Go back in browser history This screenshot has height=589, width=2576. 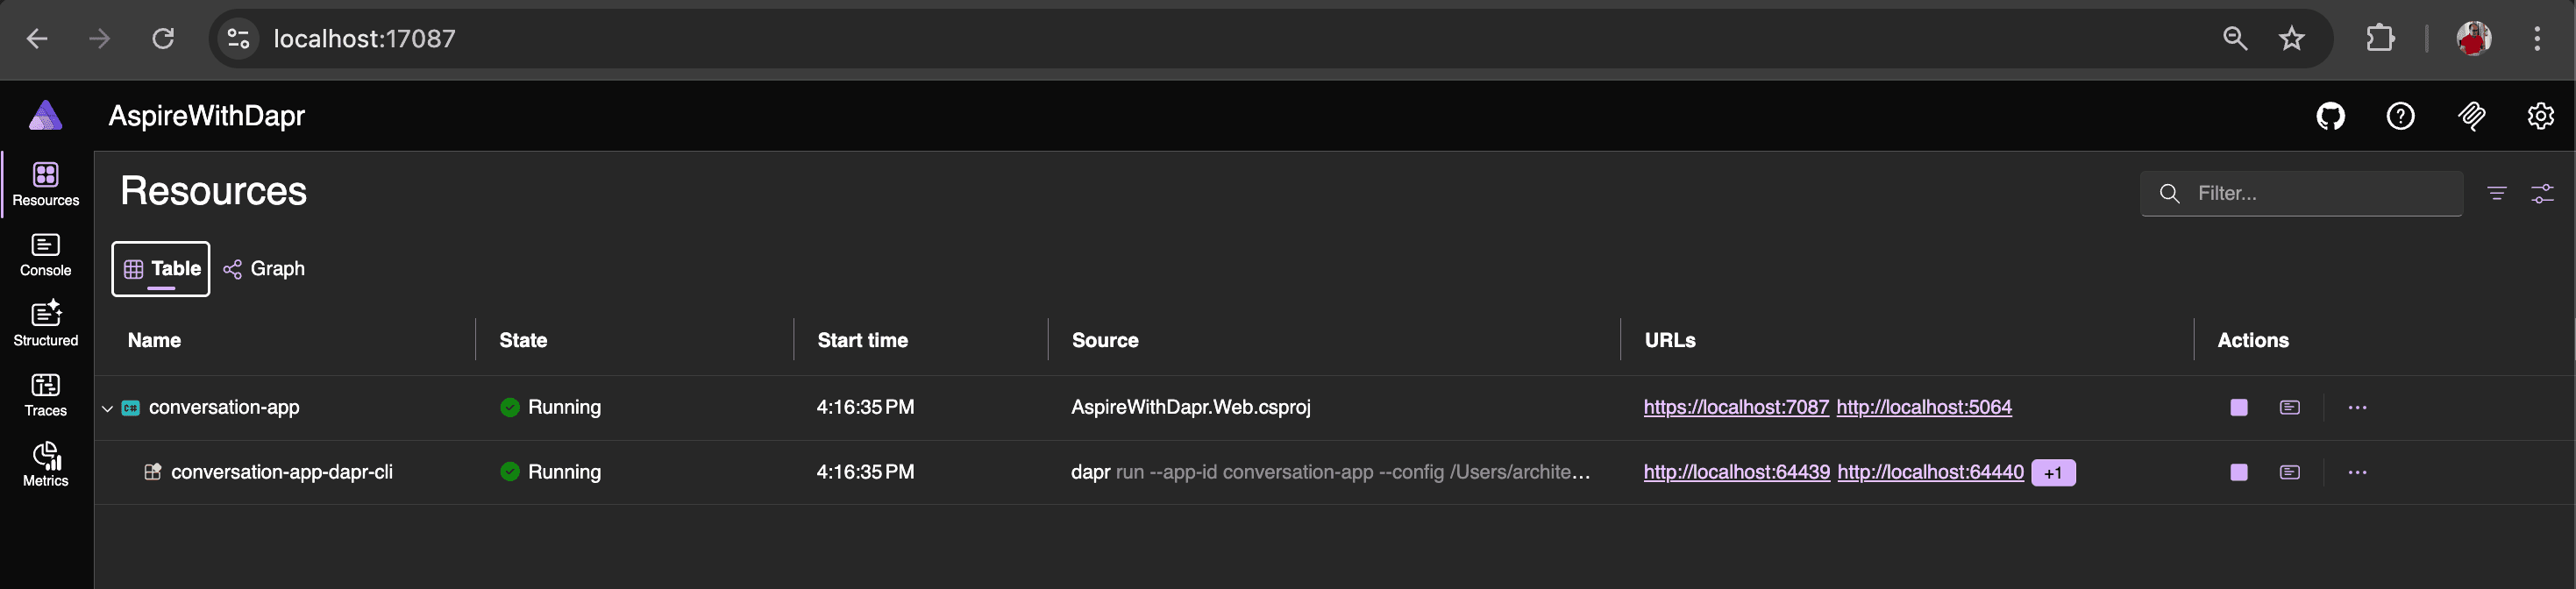[37, 39]
